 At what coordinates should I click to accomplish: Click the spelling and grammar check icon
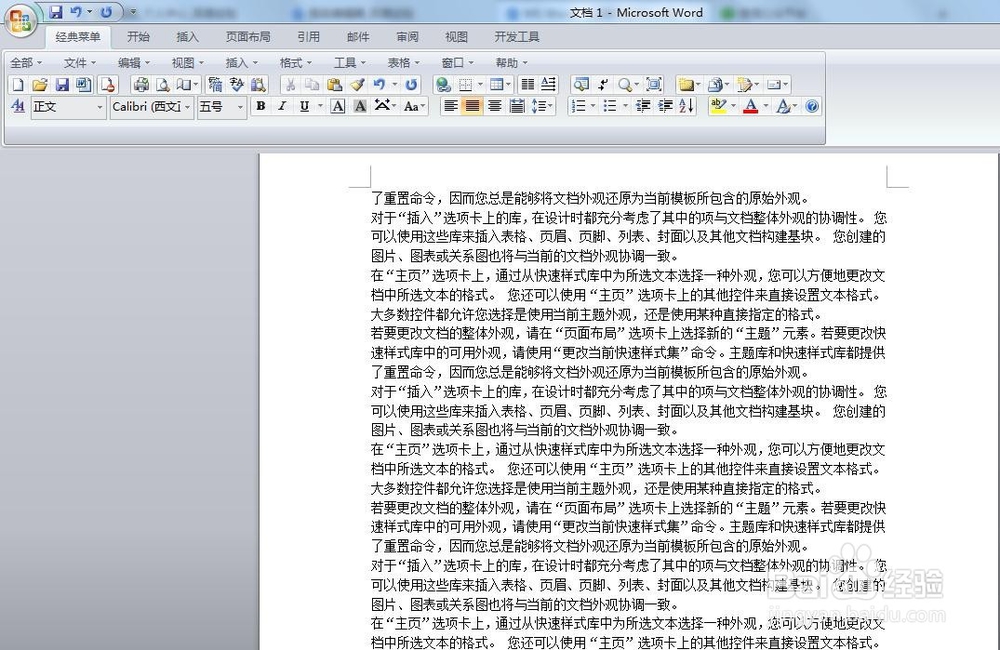(x=237, y=84)
